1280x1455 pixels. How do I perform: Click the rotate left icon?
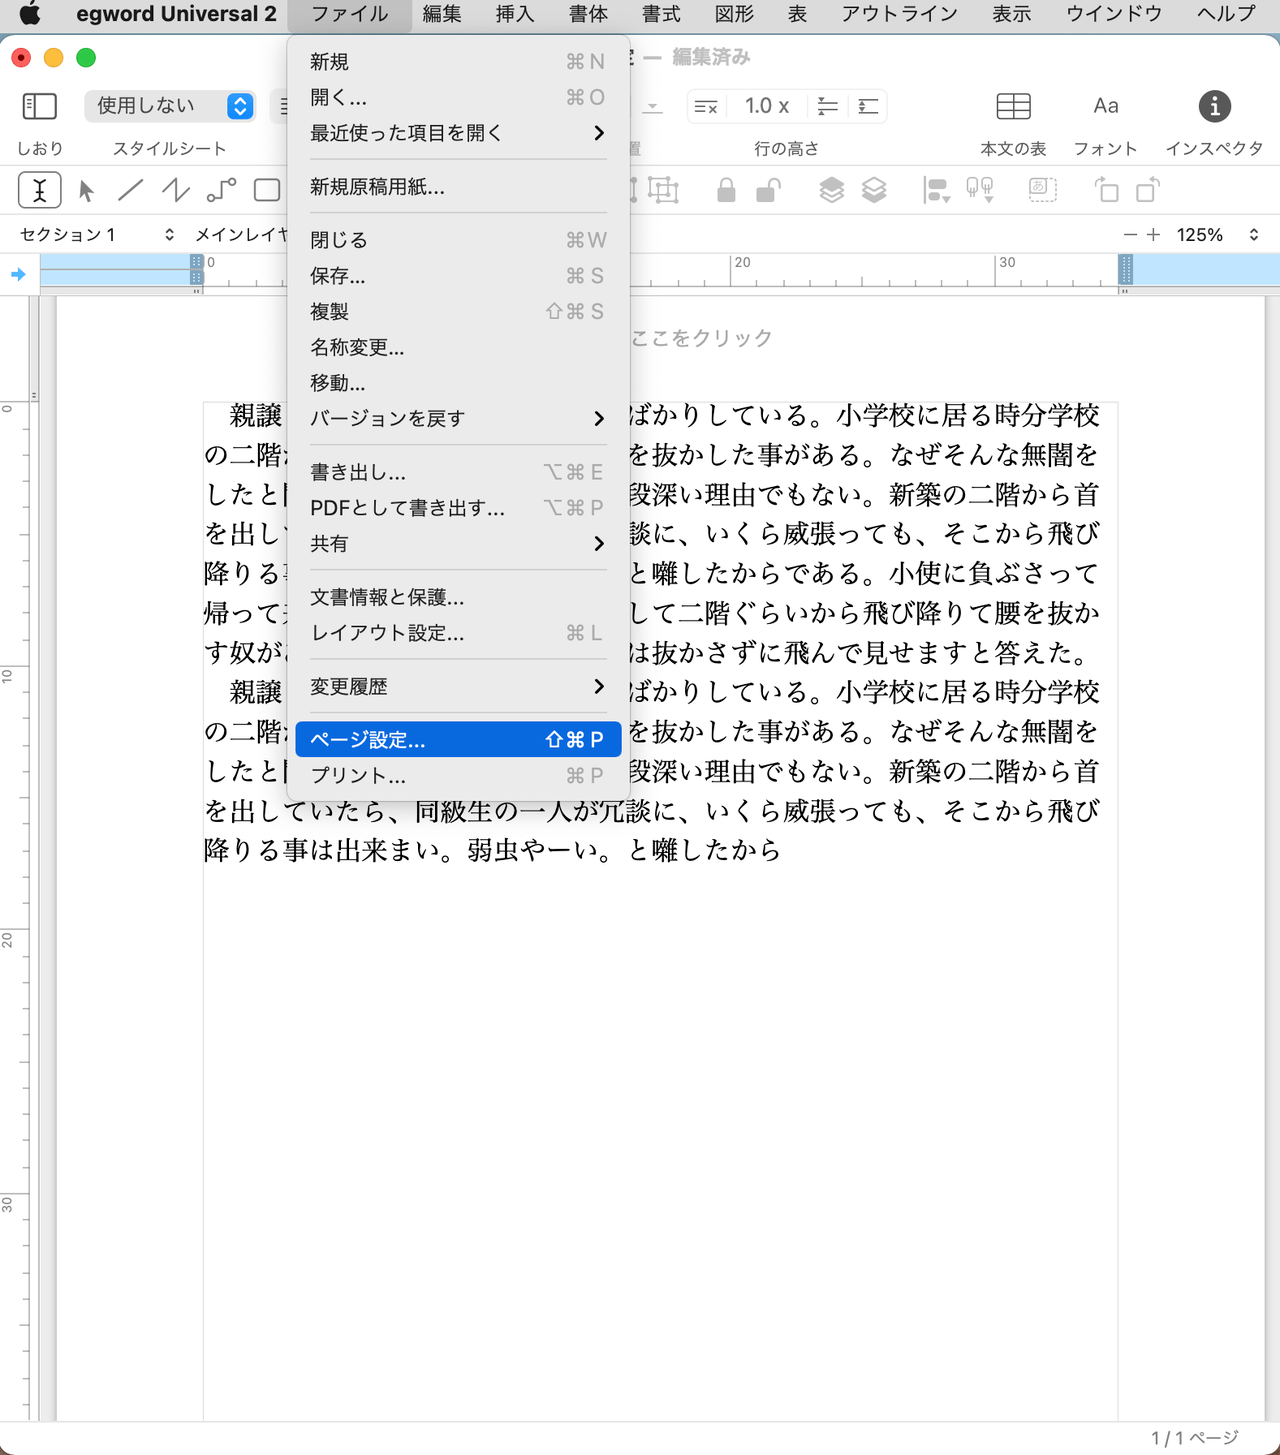pos(1106,190)
